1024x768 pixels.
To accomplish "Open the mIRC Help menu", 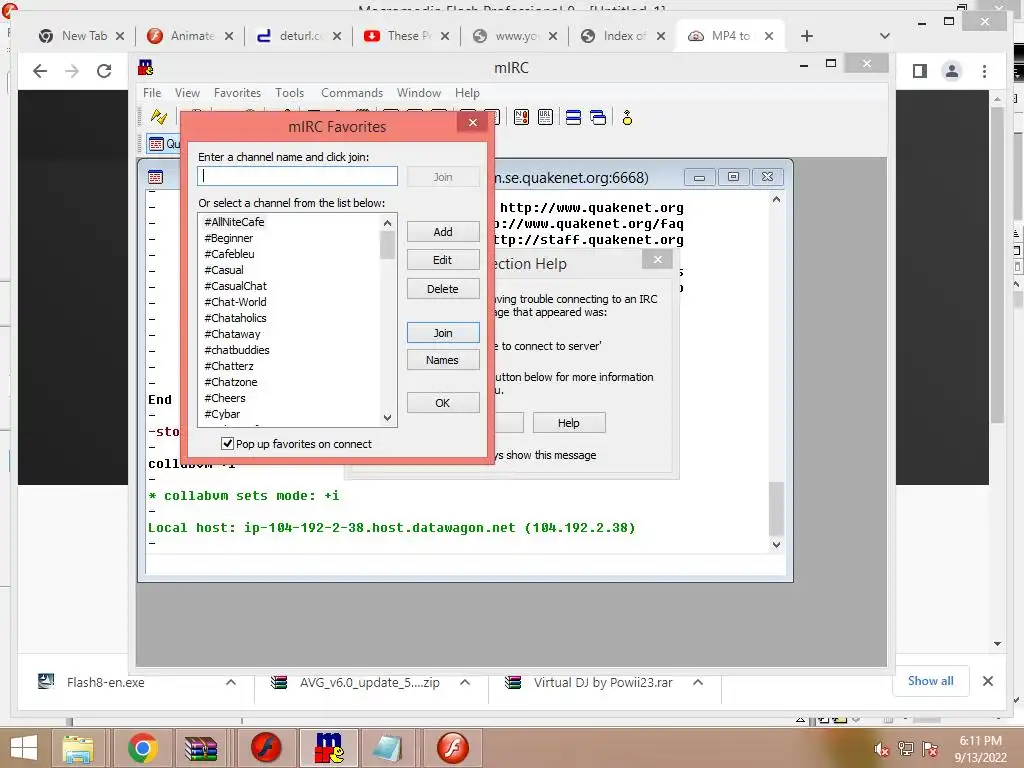I will click(467, 93).
